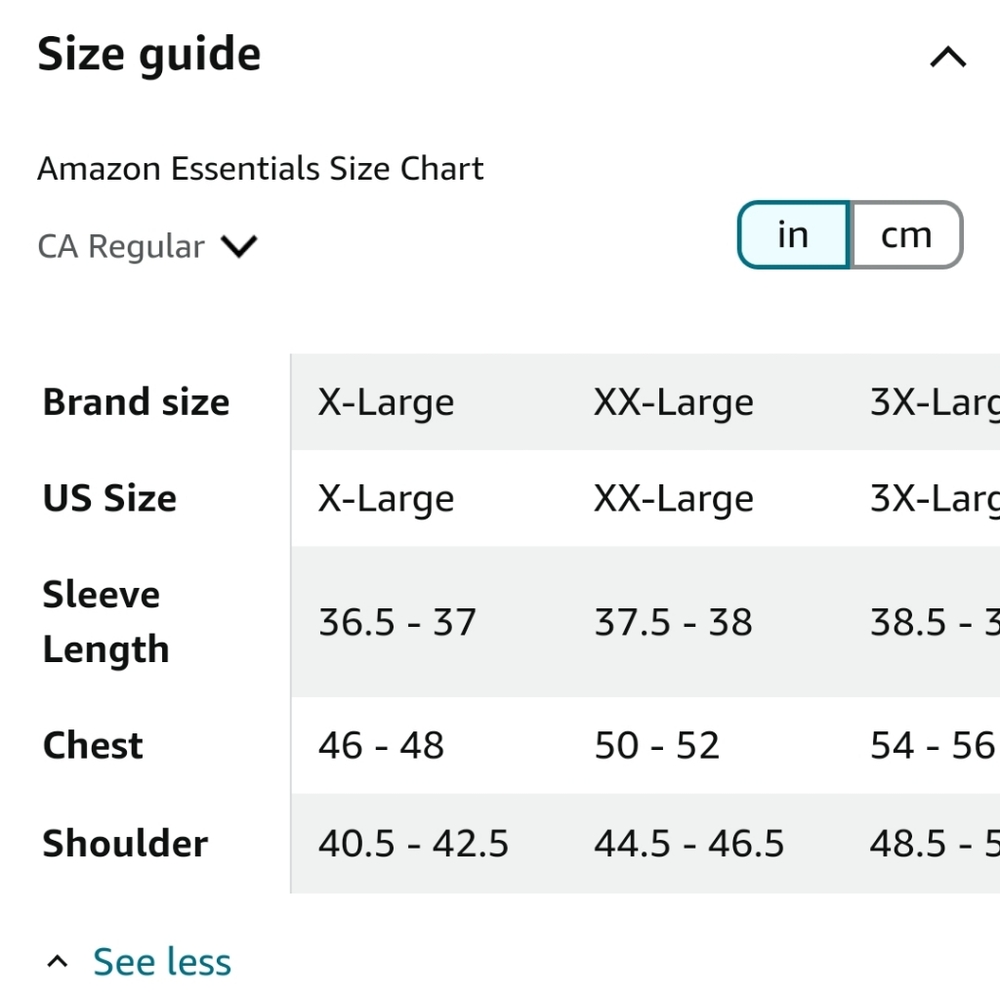
Task: Select the X-Large brand size cell
Action: [x=385, y=401]
